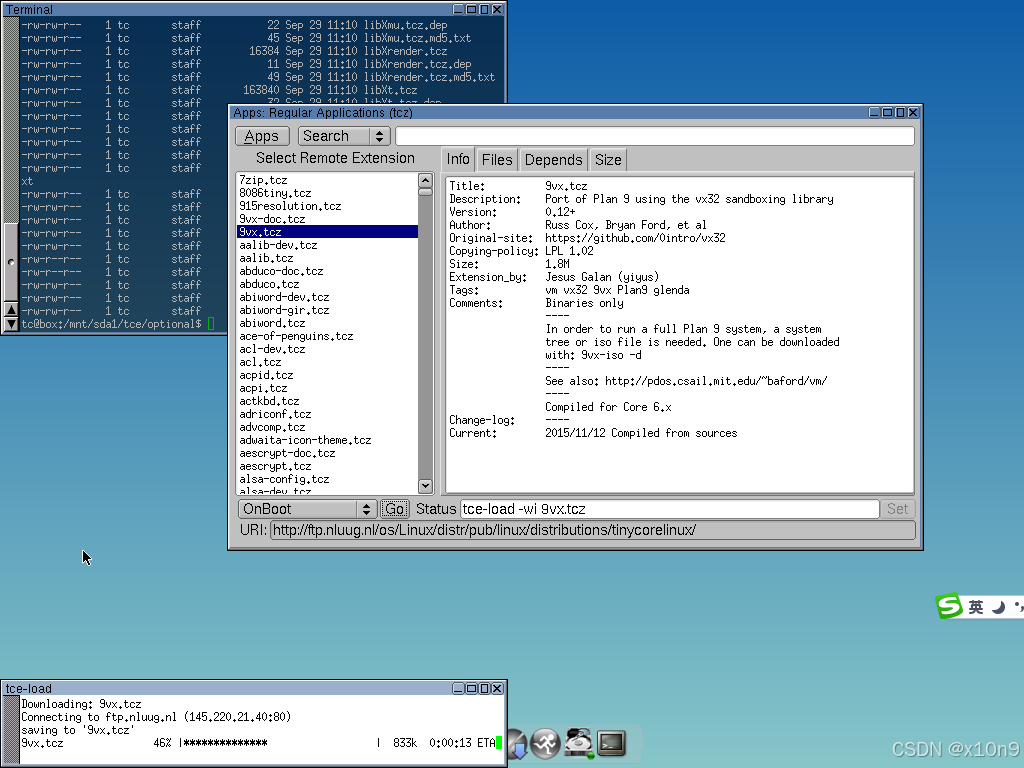Click the Terminal scrollbar down arrow
The image size is (1024, 768).
tap(10, 323)
